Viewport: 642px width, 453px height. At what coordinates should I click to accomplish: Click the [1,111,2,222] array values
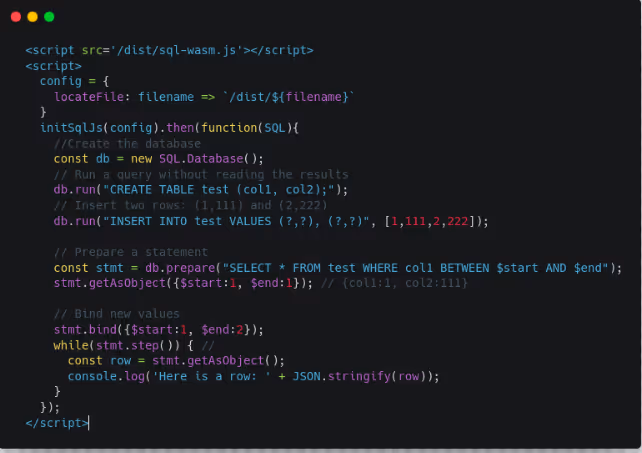(x=430, y=221)
